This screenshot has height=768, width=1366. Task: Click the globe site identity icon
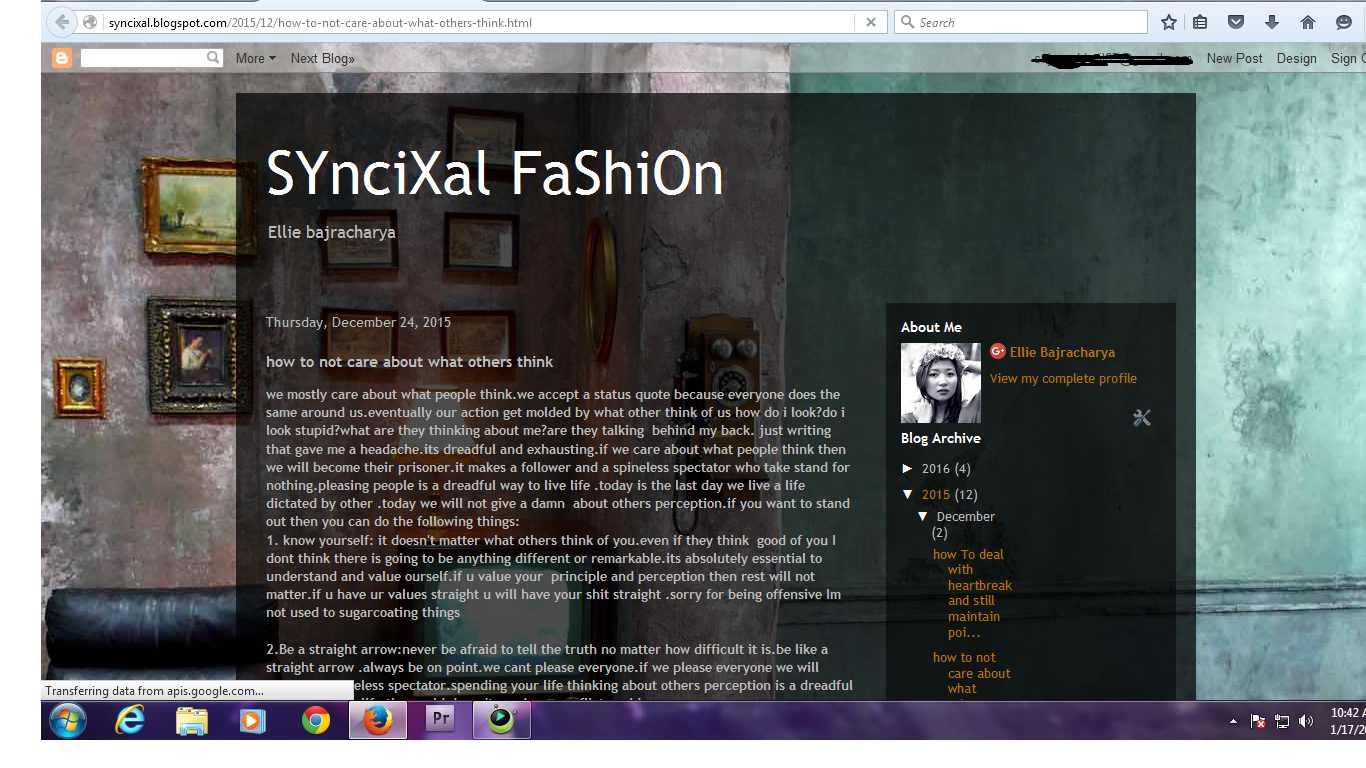tap(91, 22)
